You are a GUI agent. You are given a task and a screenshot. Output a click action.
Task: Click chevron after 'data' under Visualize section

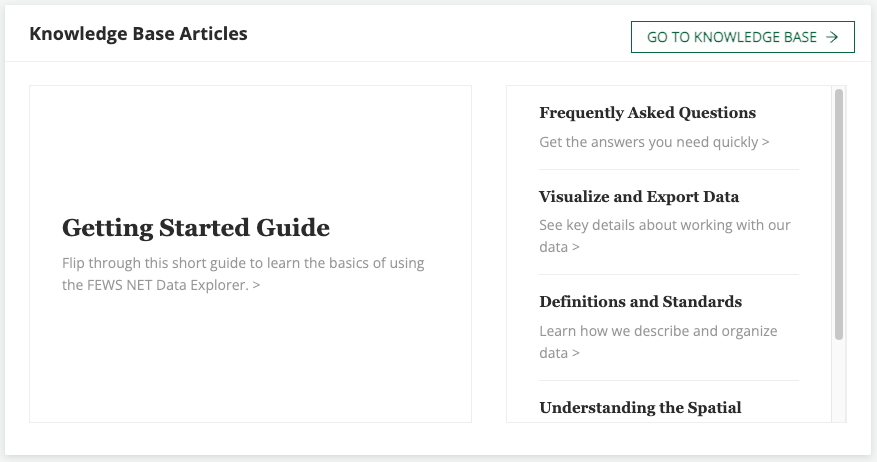pyautogui.click(x=576, y=247)
